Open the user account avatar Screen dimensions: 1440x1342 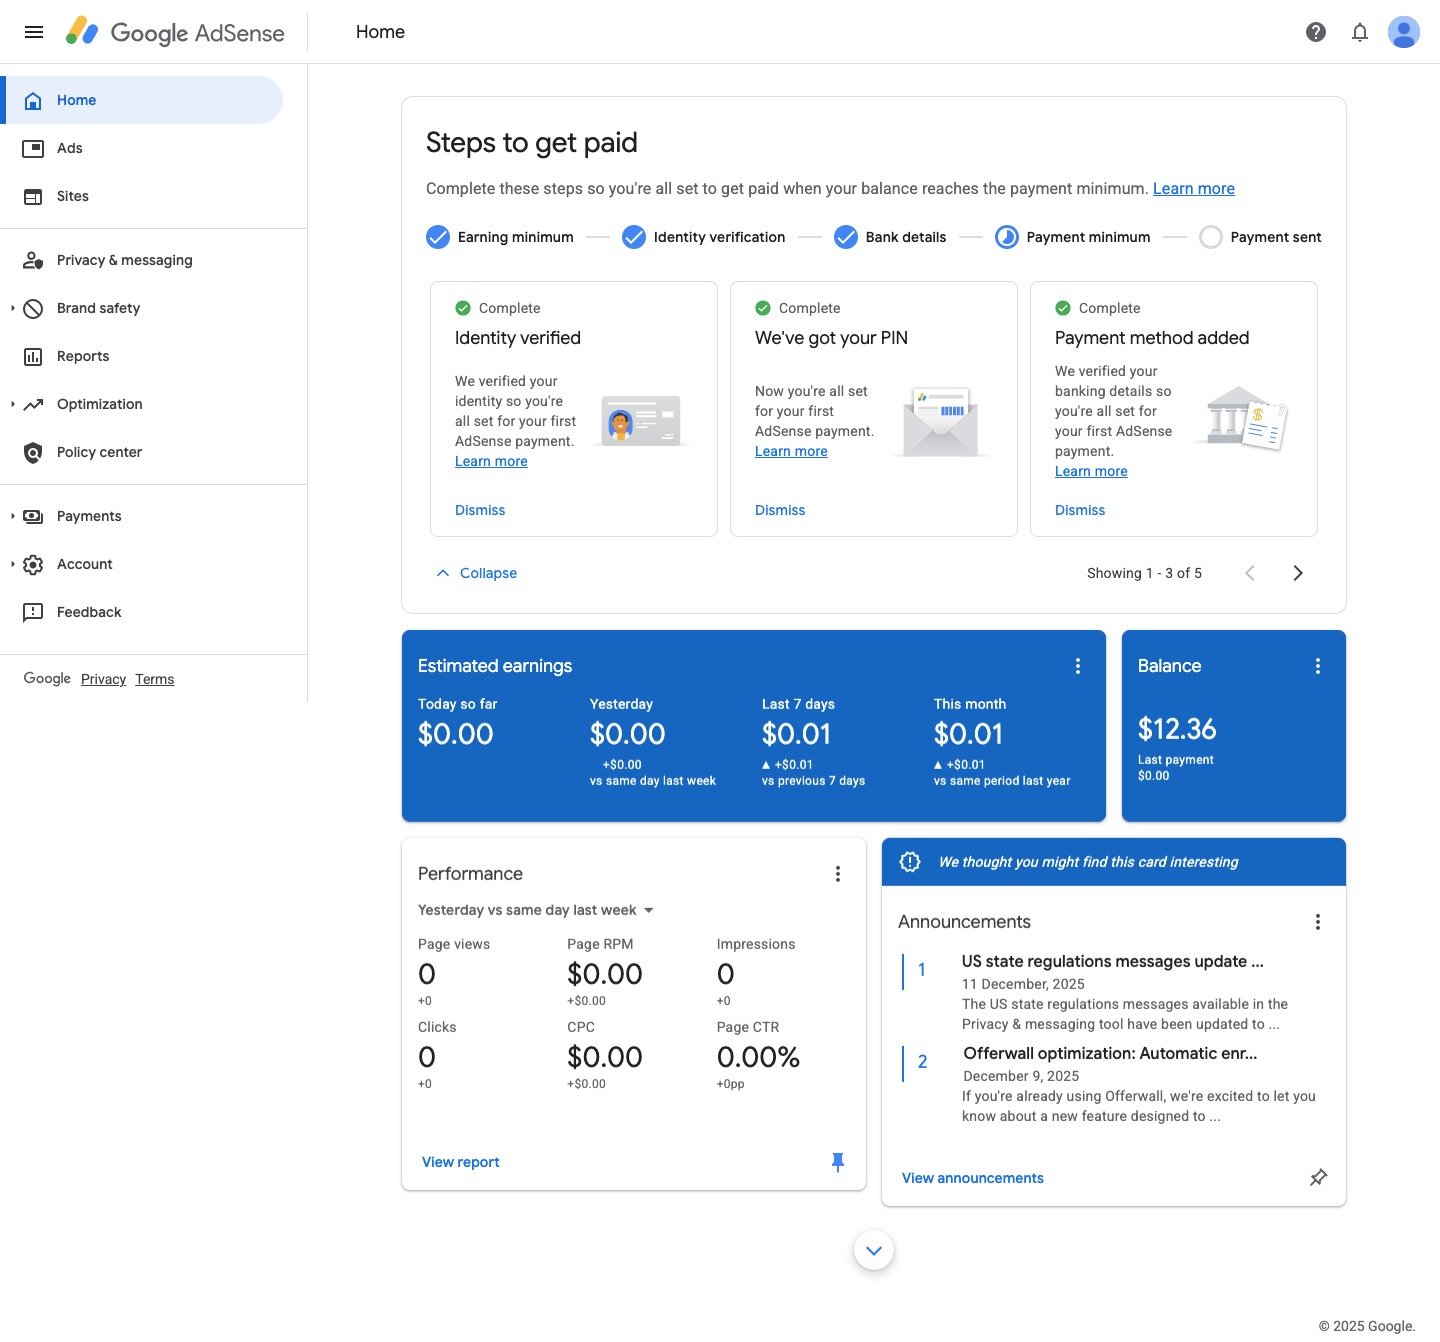pyautogui.click(x=1403, y=32)
